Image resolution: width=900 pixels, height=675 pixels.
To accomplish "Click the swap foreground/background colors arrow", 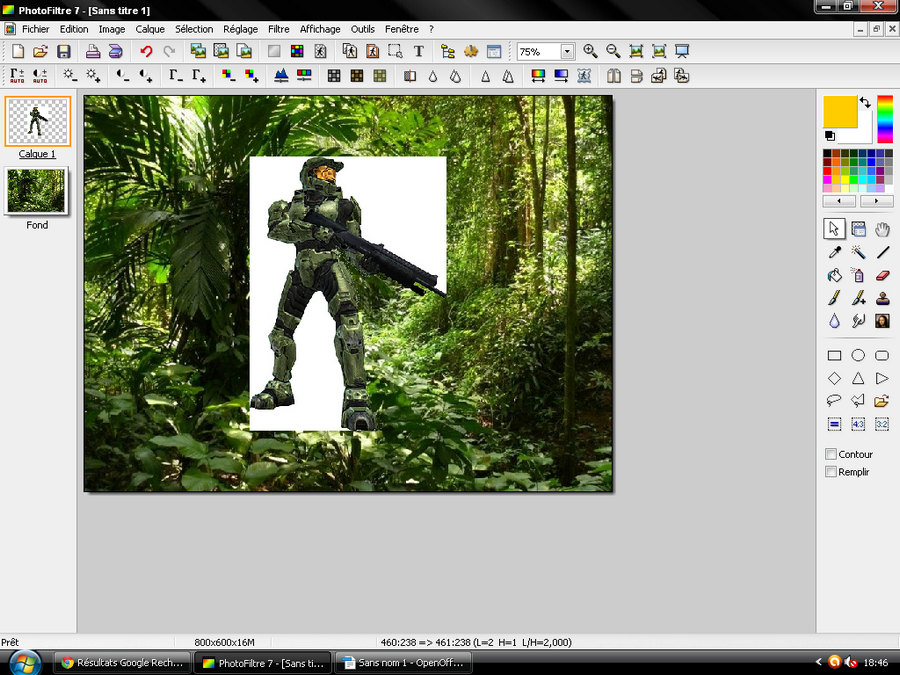I will click(x=866, y=103).
